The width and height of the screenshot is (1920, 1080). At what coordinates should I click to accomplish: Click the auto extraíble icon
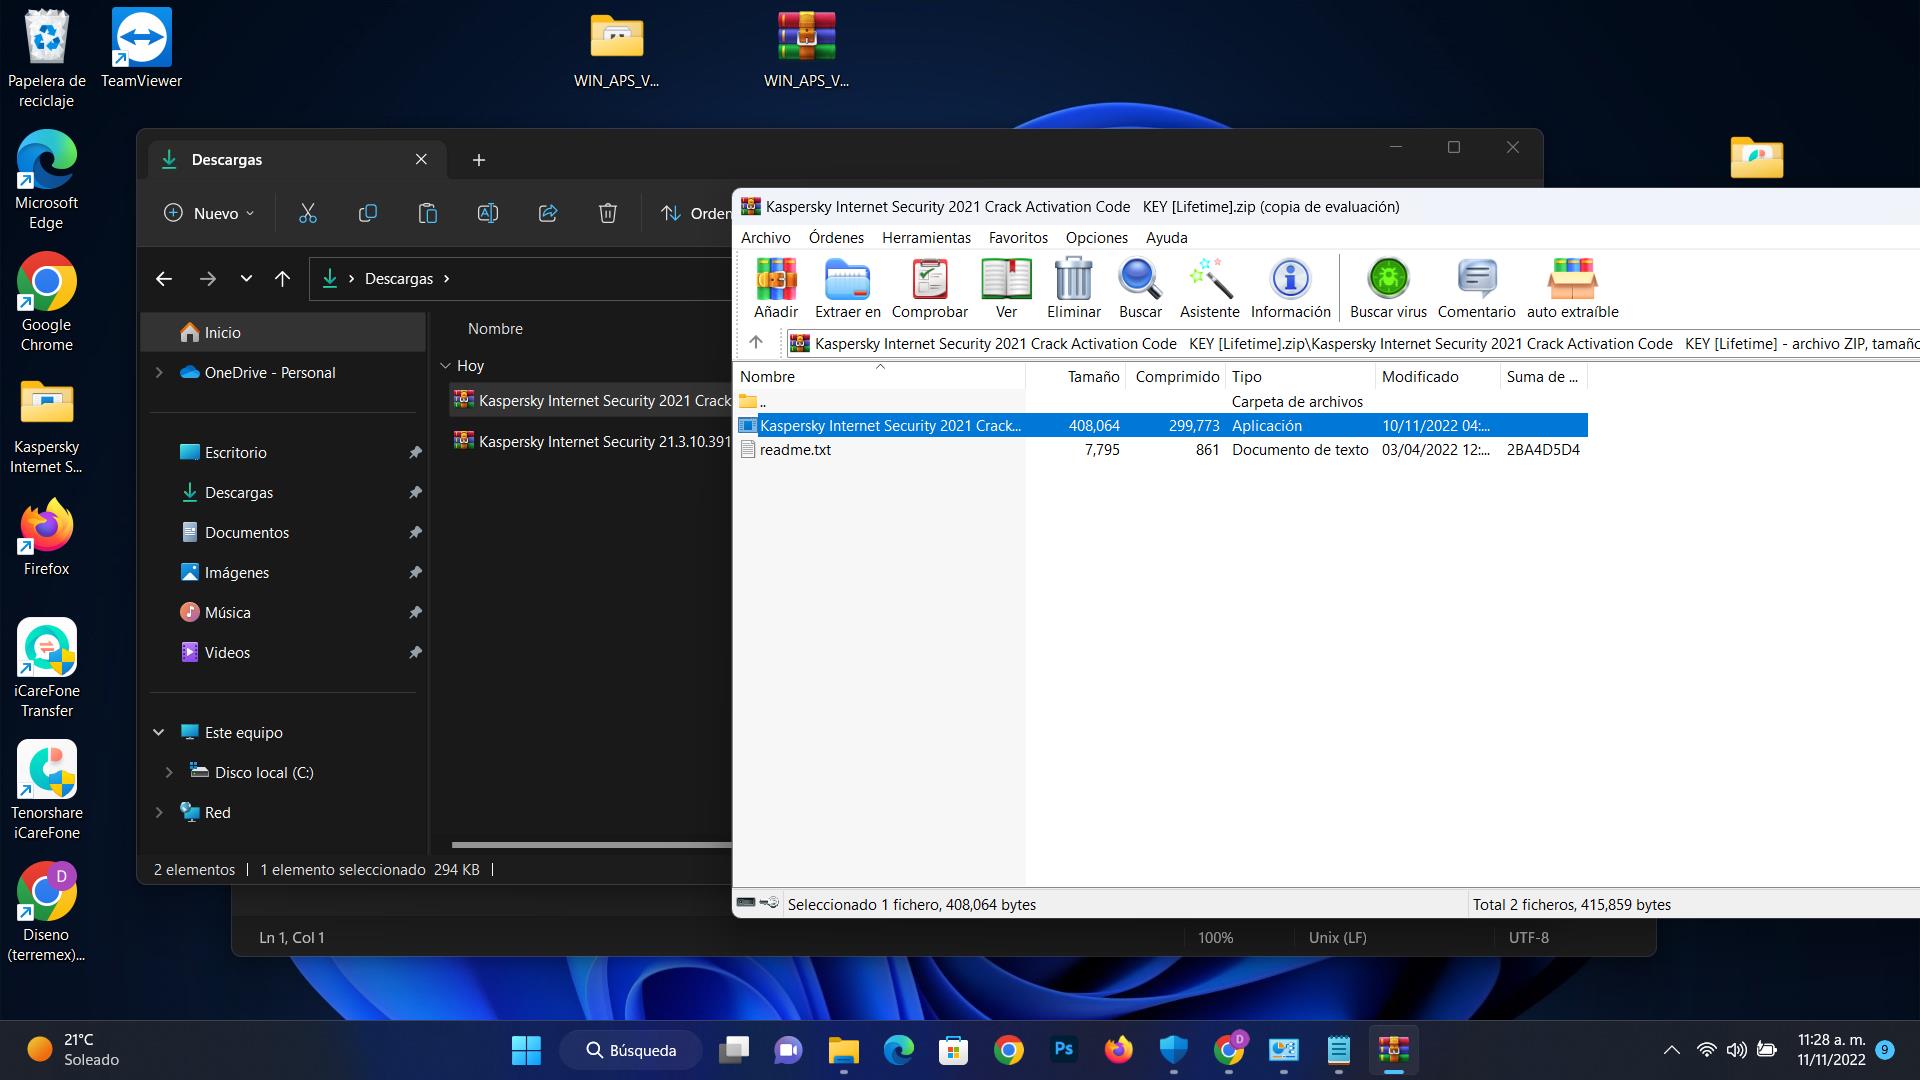[1572, 287]
